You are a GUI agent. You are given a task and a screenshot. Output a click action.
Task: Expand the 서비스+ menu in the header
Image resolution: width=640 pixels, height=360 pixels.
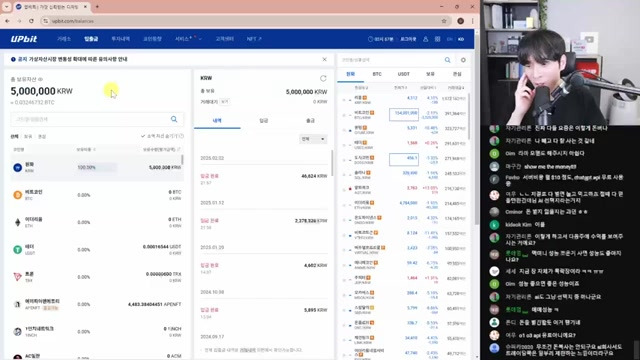(188, 39)
